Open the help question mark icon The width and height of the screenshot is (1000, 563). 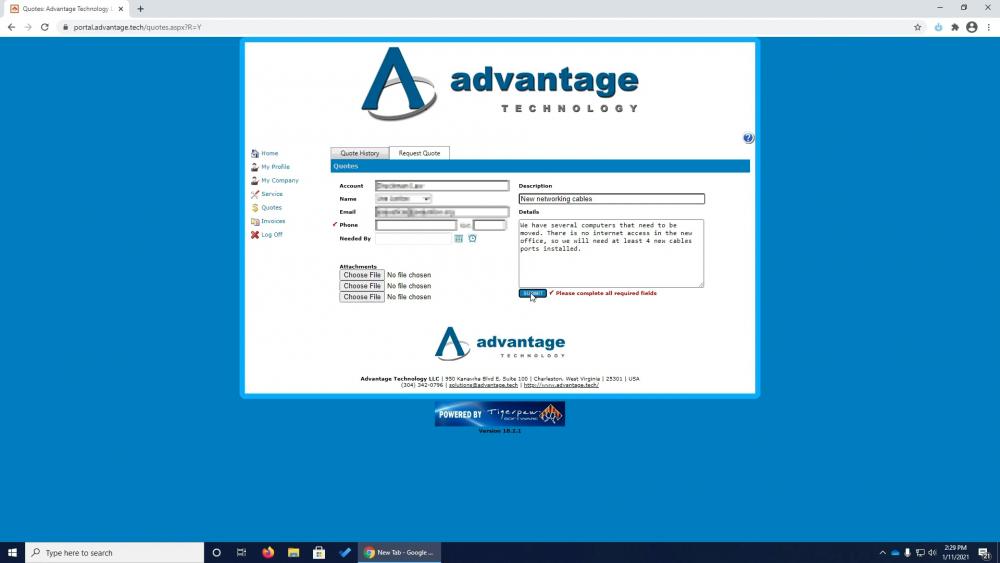[748, 138]
